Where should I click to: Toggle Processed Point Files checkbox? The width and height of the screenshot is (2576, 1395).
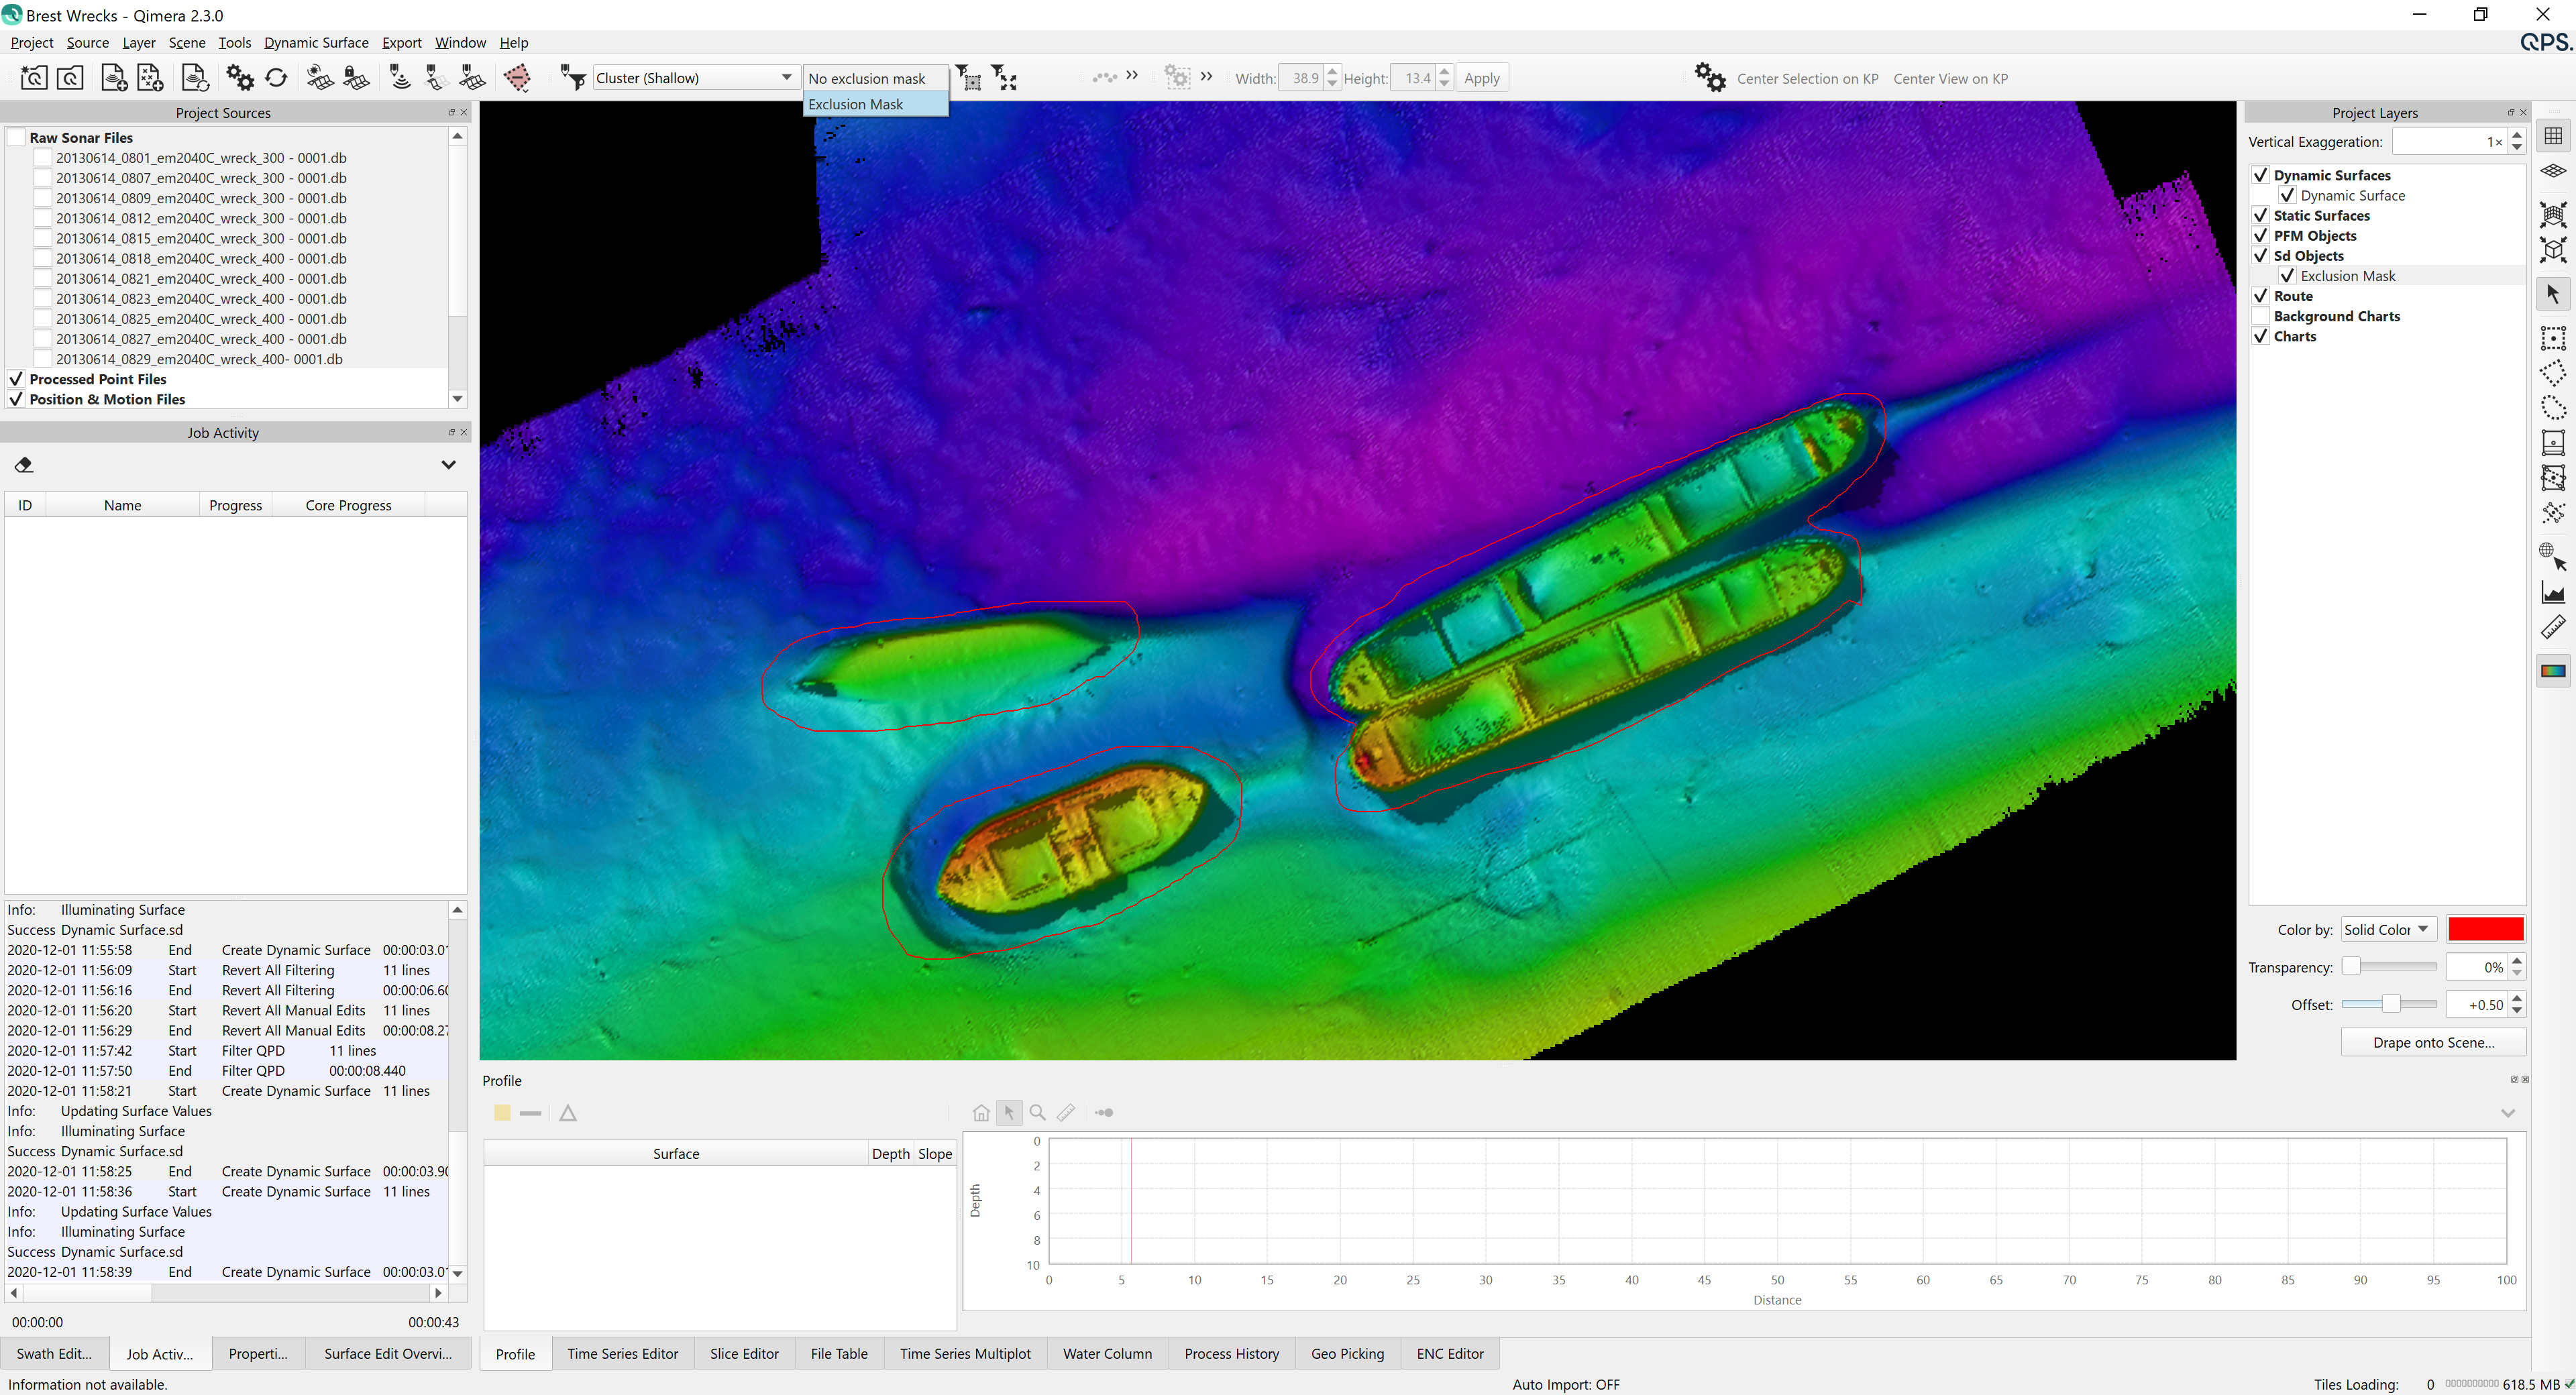pos(16,379)
